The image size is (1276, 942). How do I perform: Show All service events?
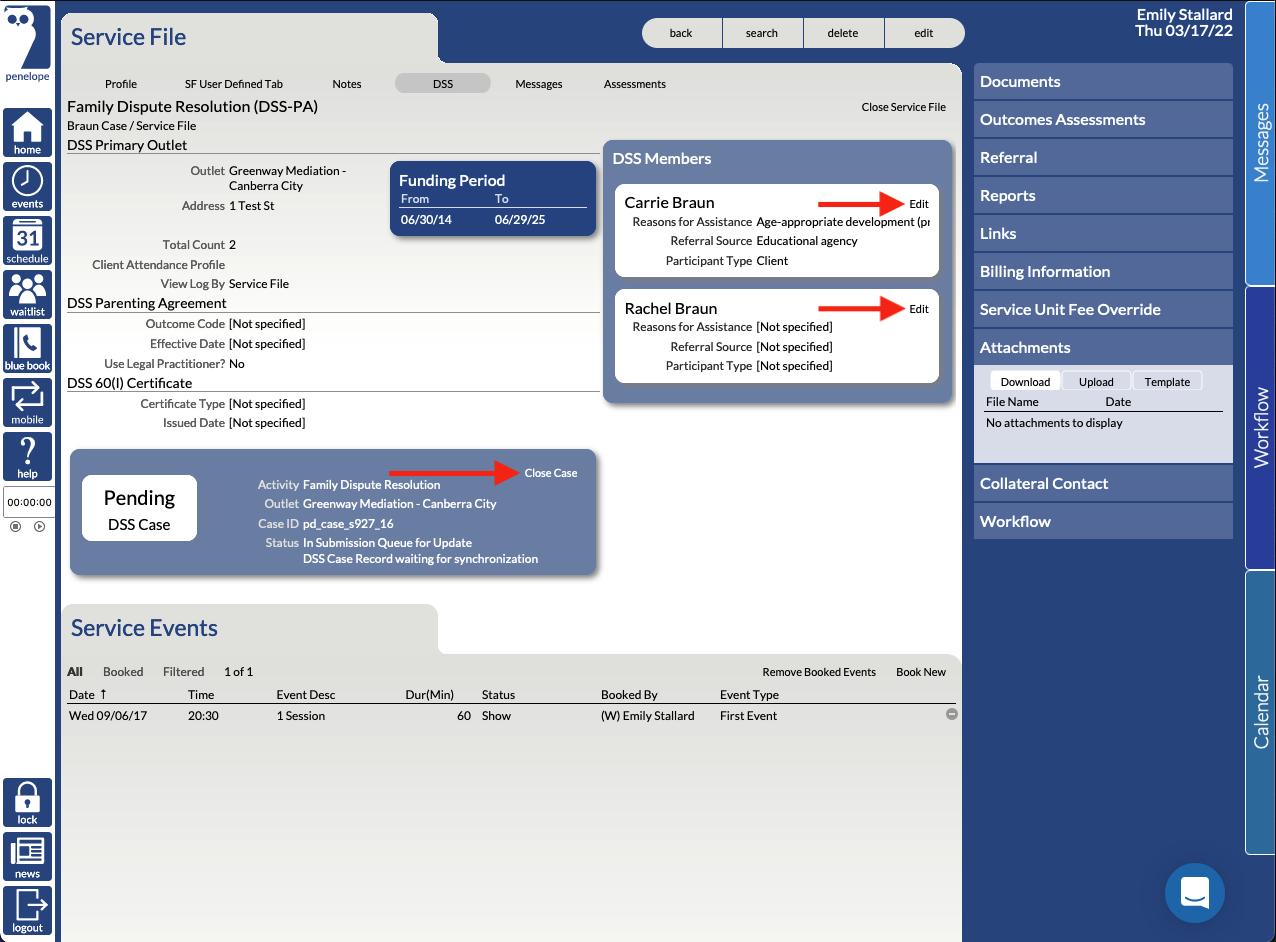(75, 672)
